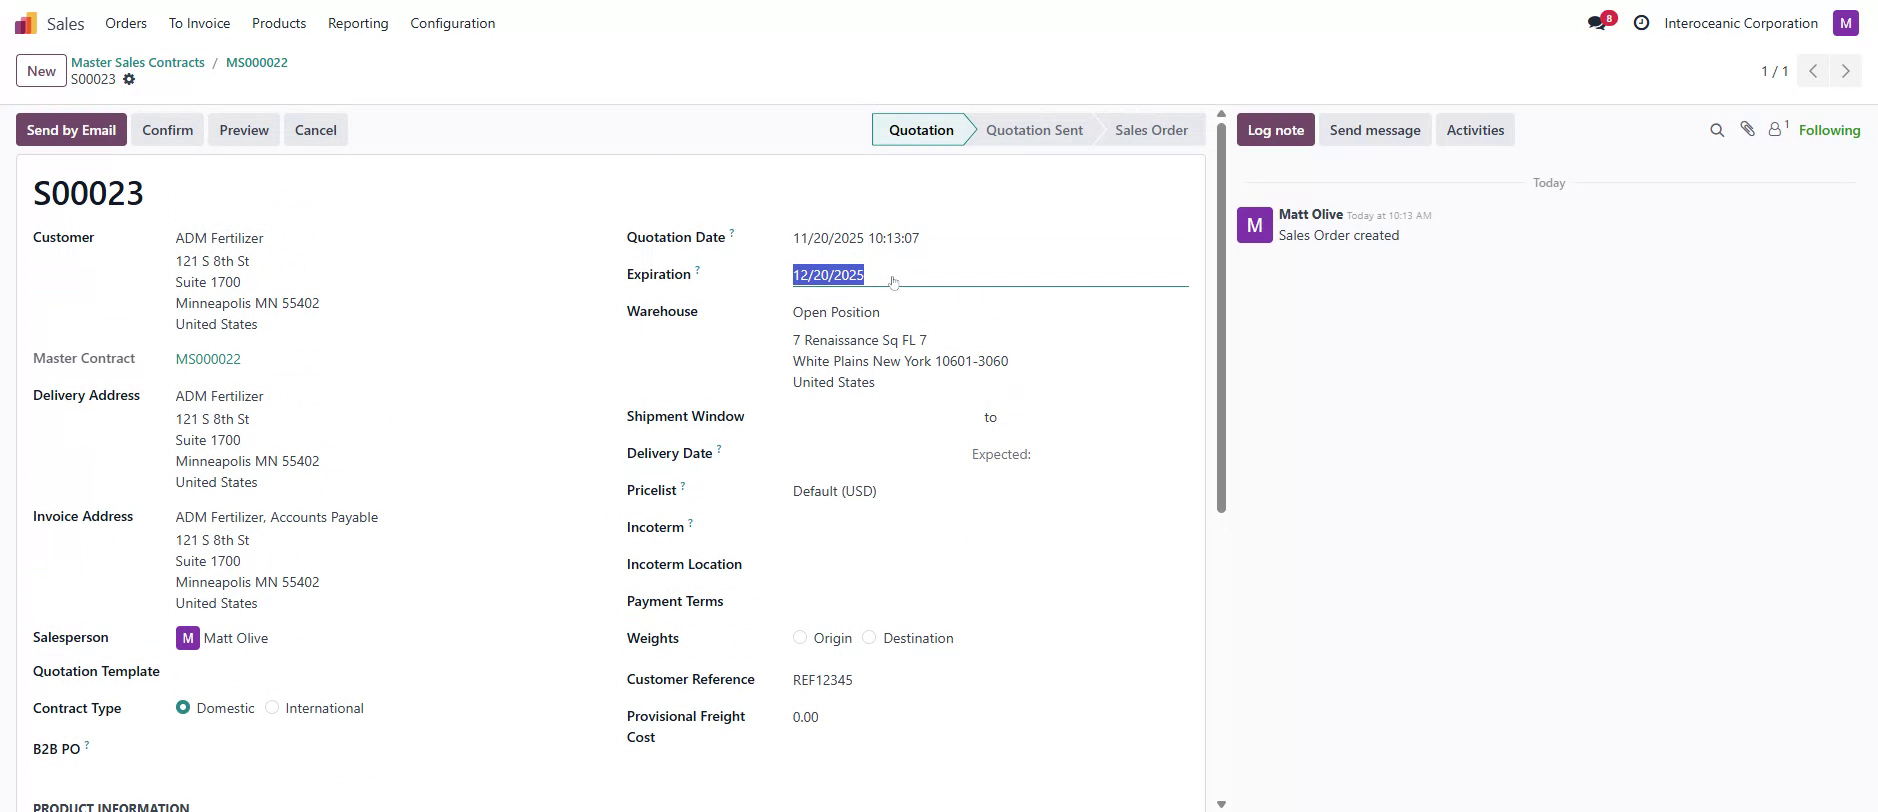Show help tooltip for Incoterm
This screenshot has height=812, width=1878.
click(x=690, y=523)
